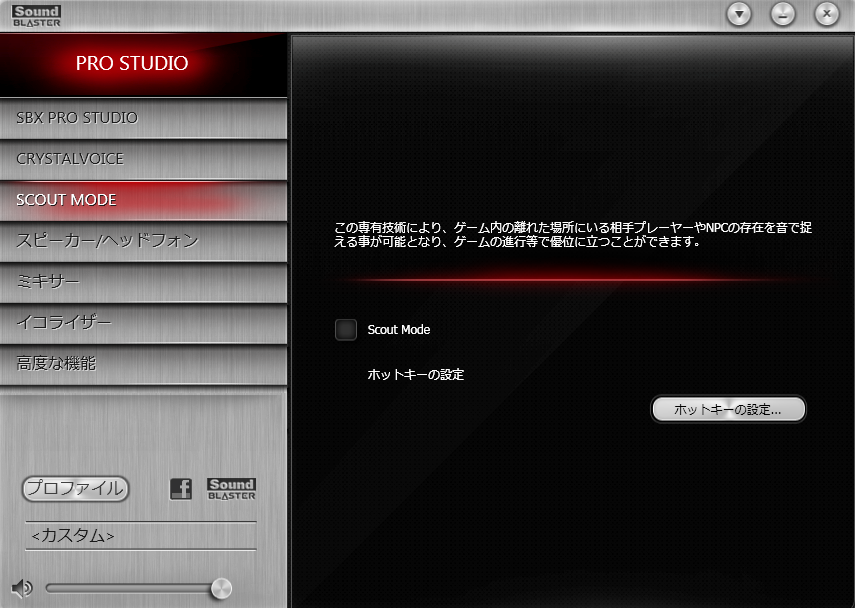Open the CRYSTALVOICE section
The width and height of the screenshot is (855, 608).
pyautogui.click(x=143, y=159)
